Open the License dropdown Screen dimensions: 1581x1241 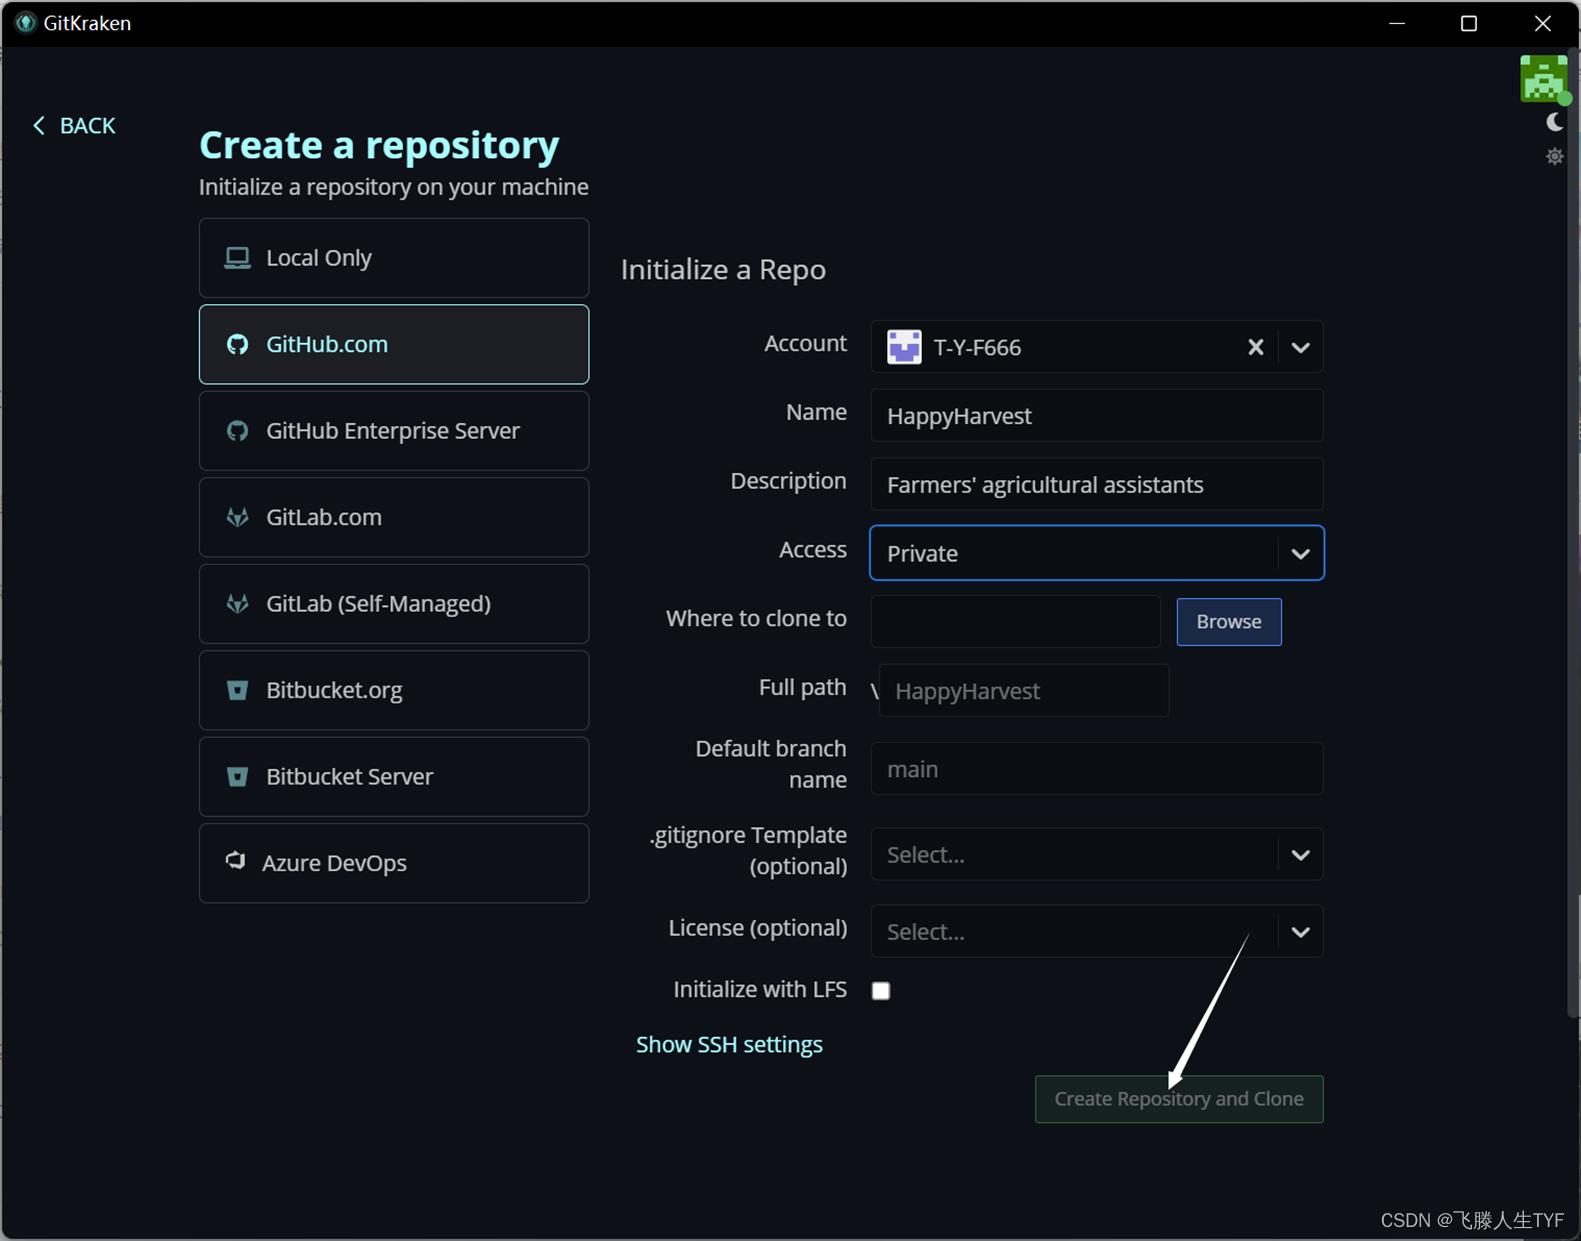[1097, 932]
